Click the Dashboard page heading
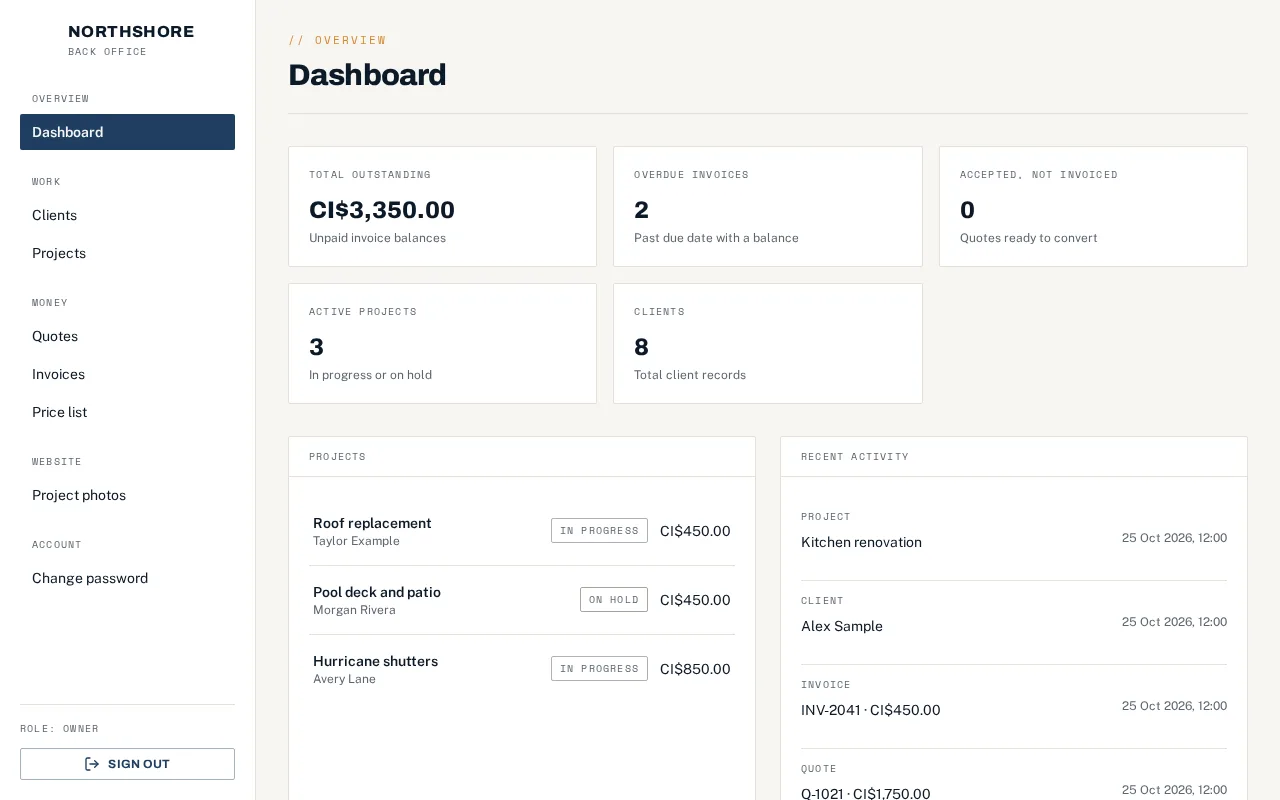 (x=367, y=75)
